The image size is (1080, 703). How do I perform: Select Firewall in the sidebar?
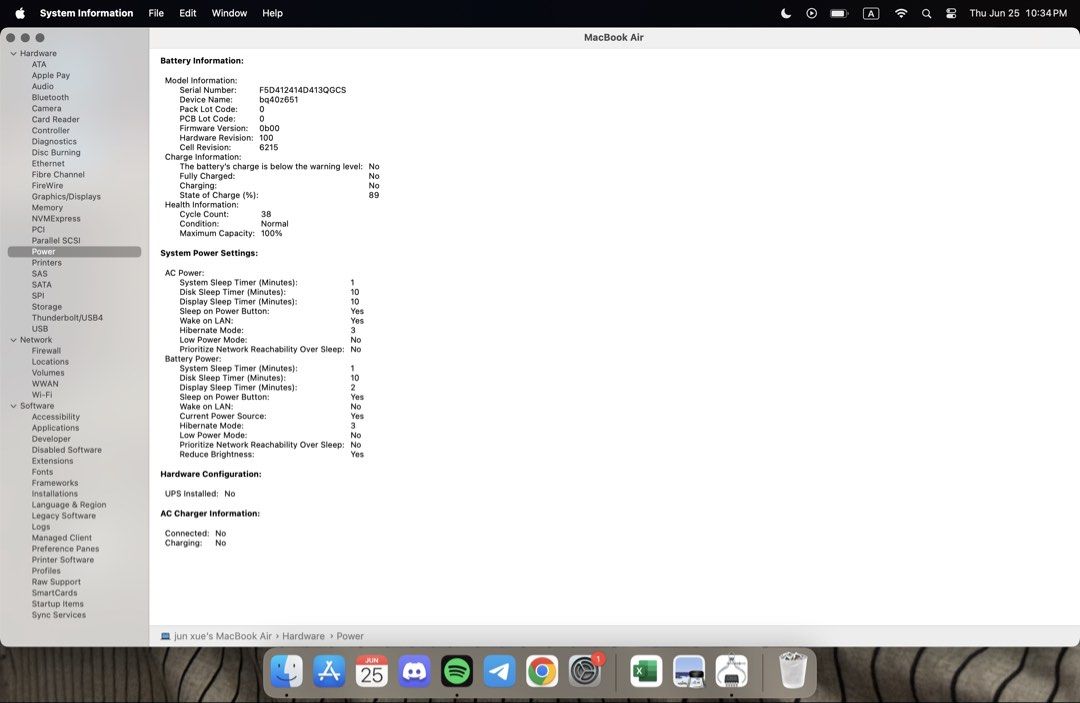pos(46,350)
